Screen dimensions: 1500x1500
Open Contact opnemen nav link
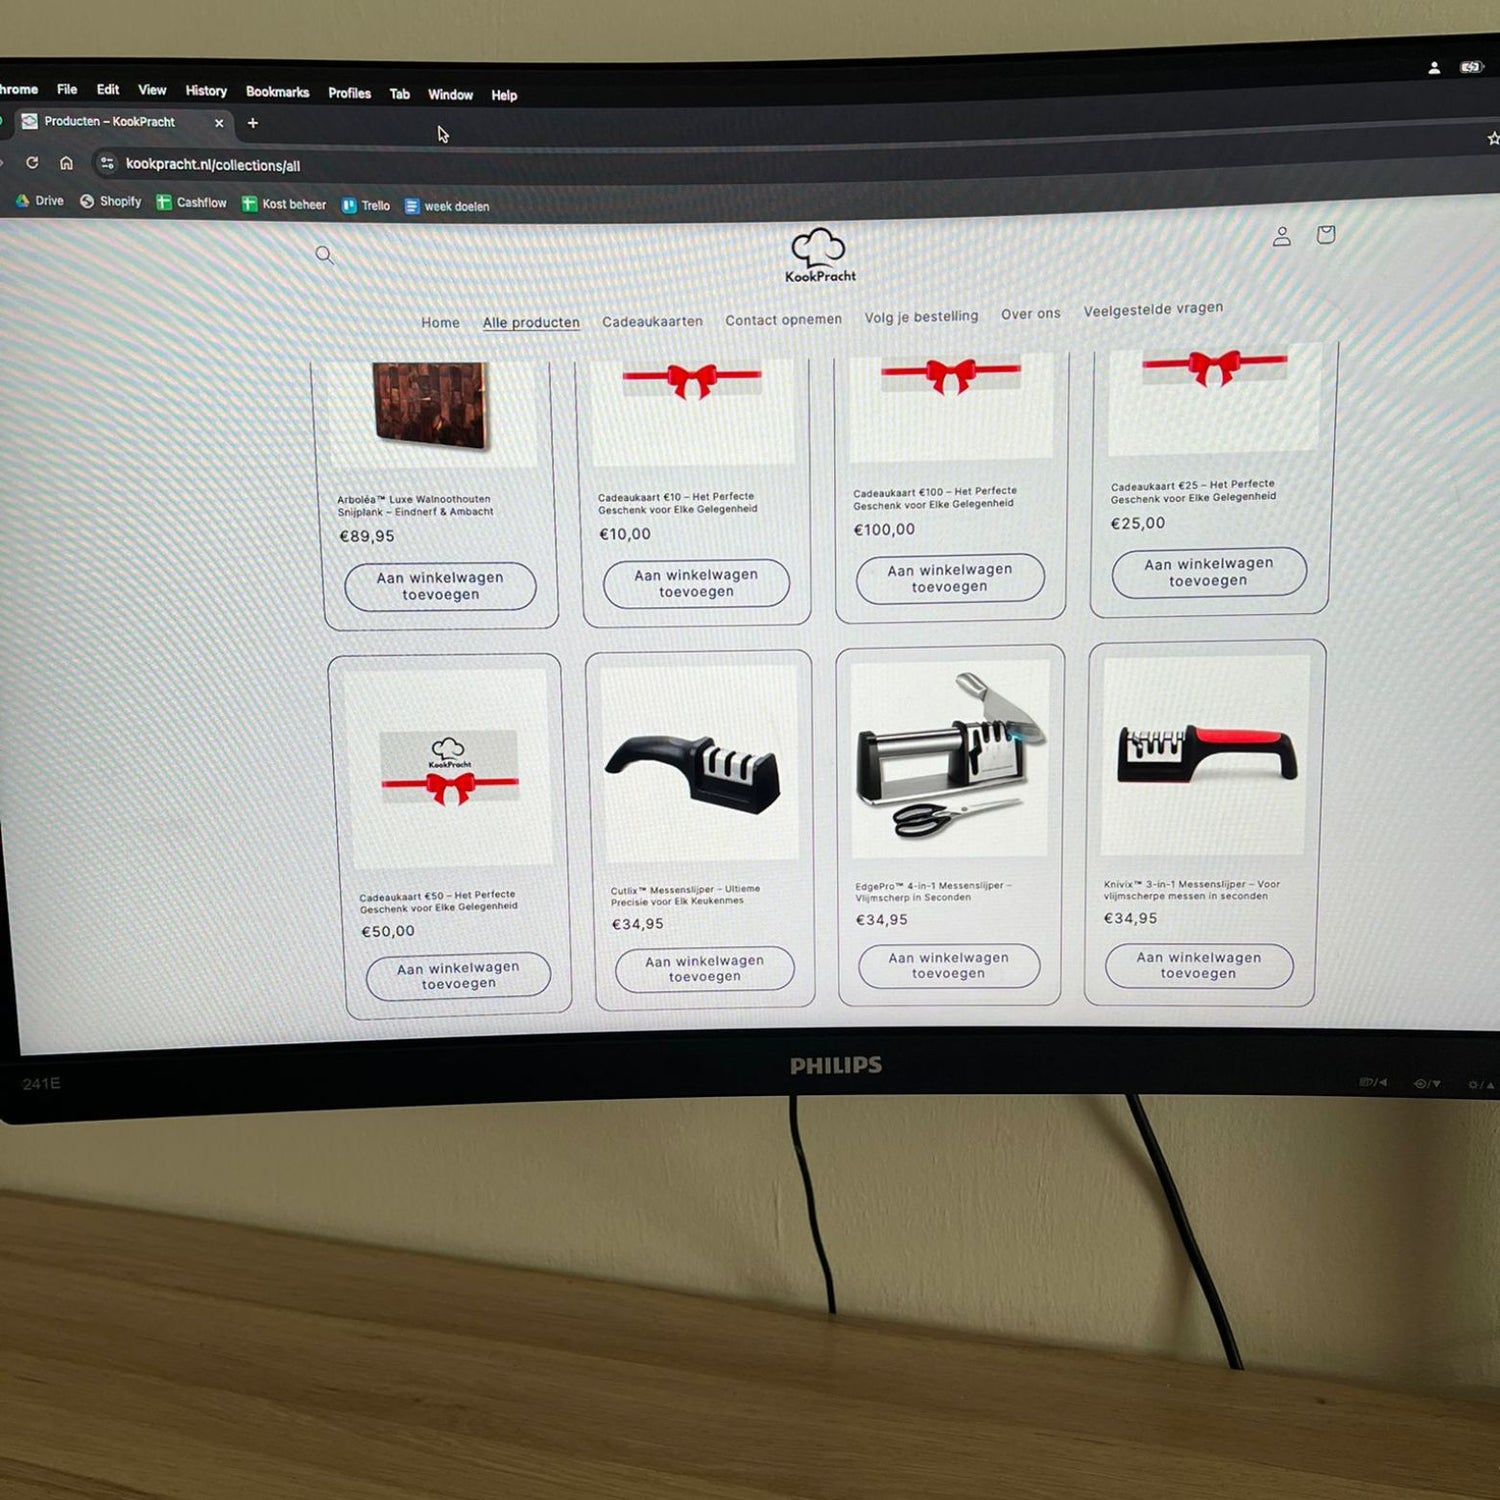[x=783, y=320]
